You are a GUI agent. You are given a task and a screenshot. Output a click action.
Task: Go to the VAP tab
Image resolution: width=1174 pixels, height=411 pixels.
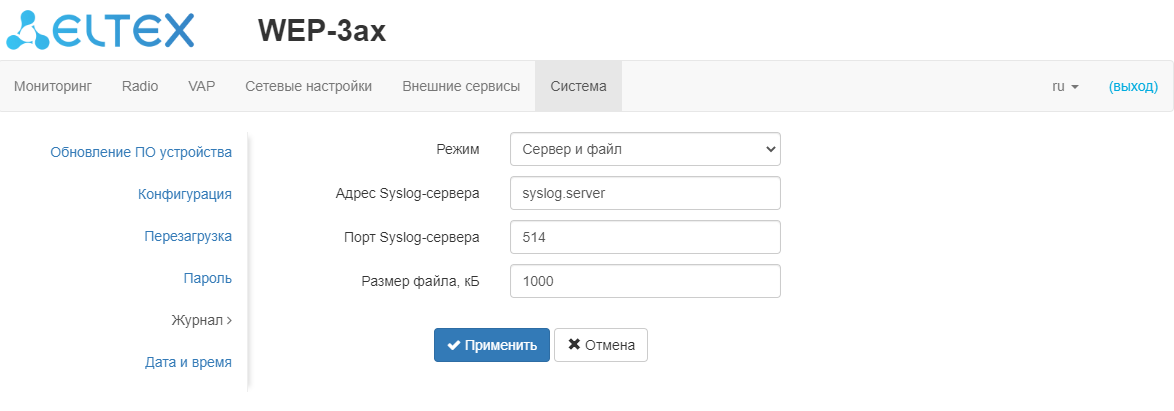(201, 86)
